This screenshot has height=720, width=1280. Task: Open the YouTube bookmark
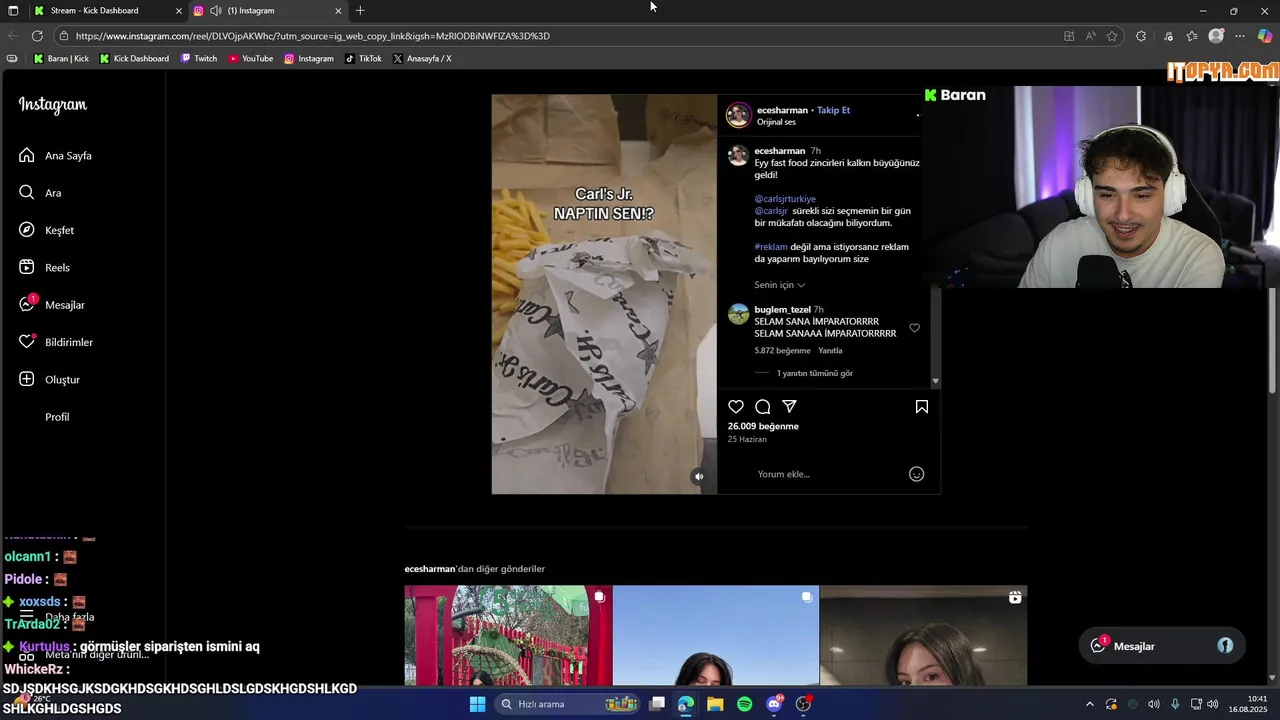(250, 59)
